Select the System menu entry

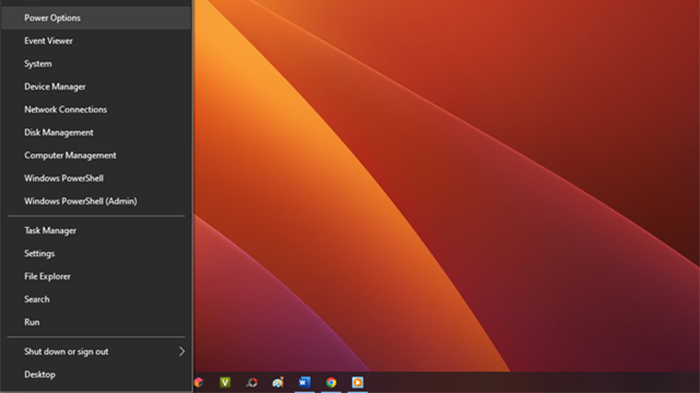tap(96, 64)
